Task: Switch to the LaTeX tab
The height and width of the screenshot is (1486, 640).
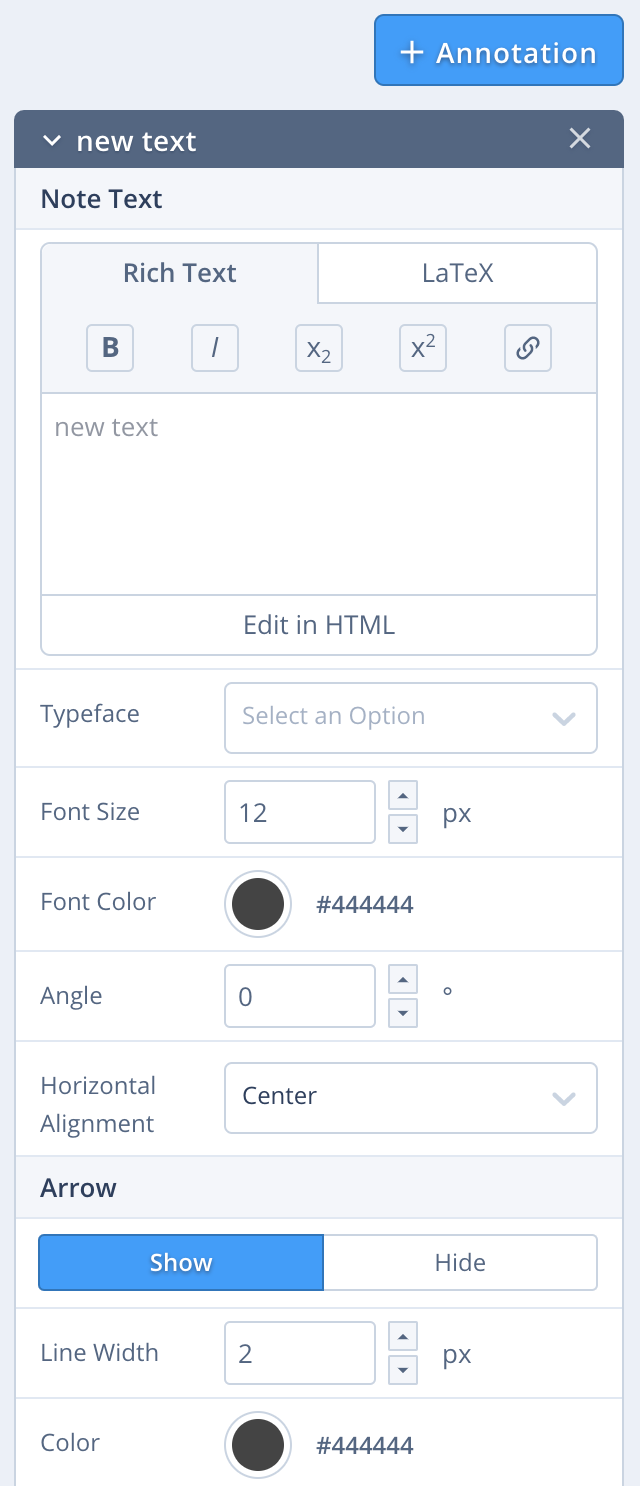Action: [x=456, y=272]
